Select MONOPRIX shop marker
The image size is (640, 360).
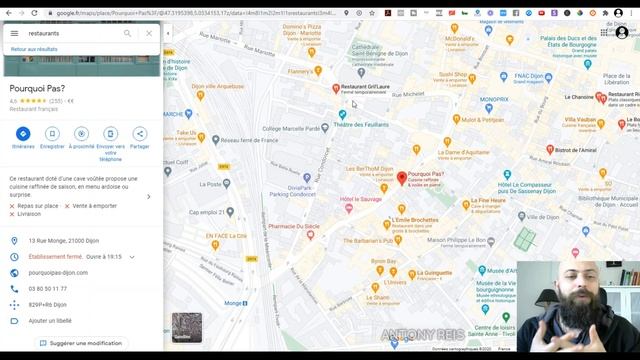tap(489, 109)
